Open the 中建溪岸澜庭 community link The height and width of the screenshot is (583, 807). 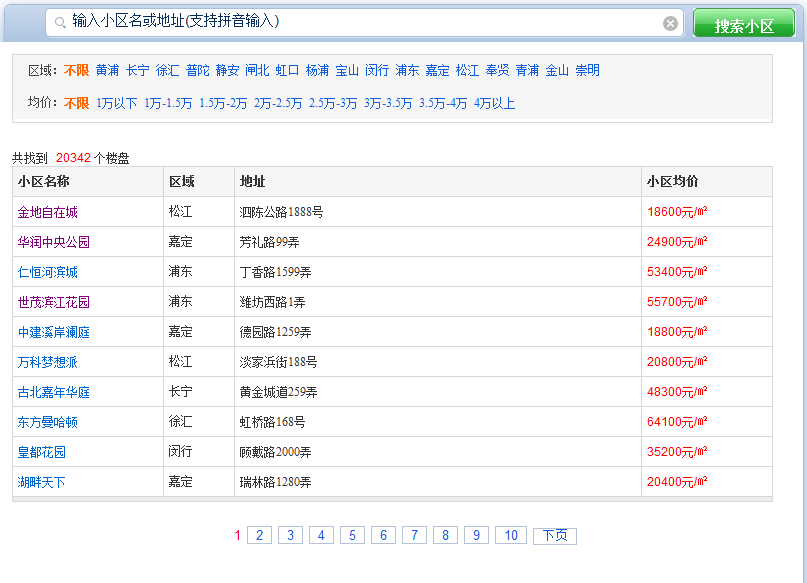[54, 332]
